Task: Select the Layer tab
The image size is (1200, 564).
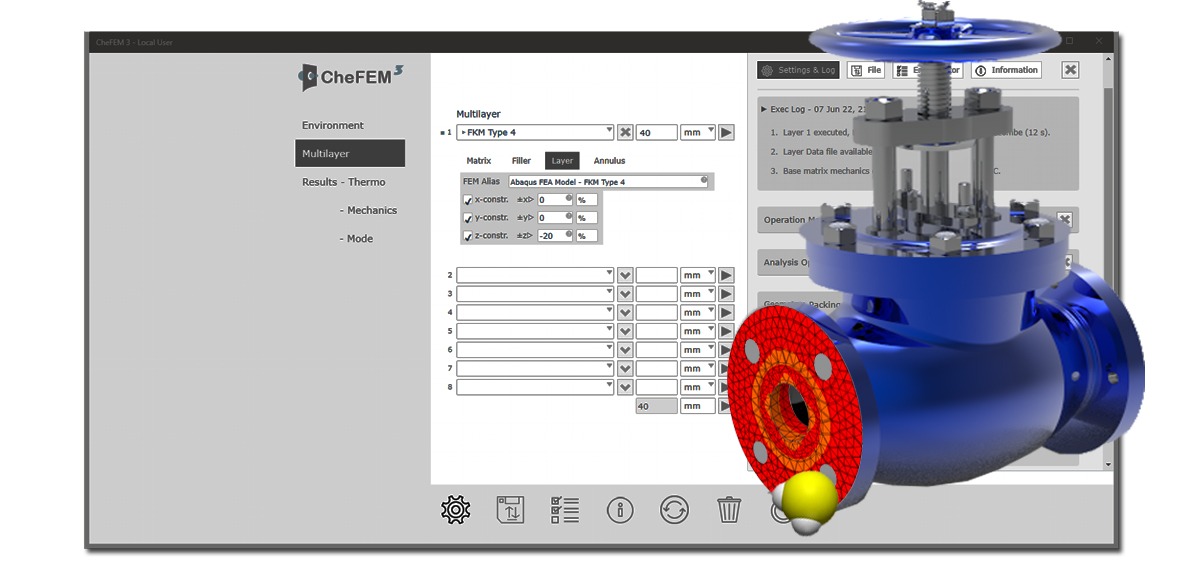Action: 562,161
